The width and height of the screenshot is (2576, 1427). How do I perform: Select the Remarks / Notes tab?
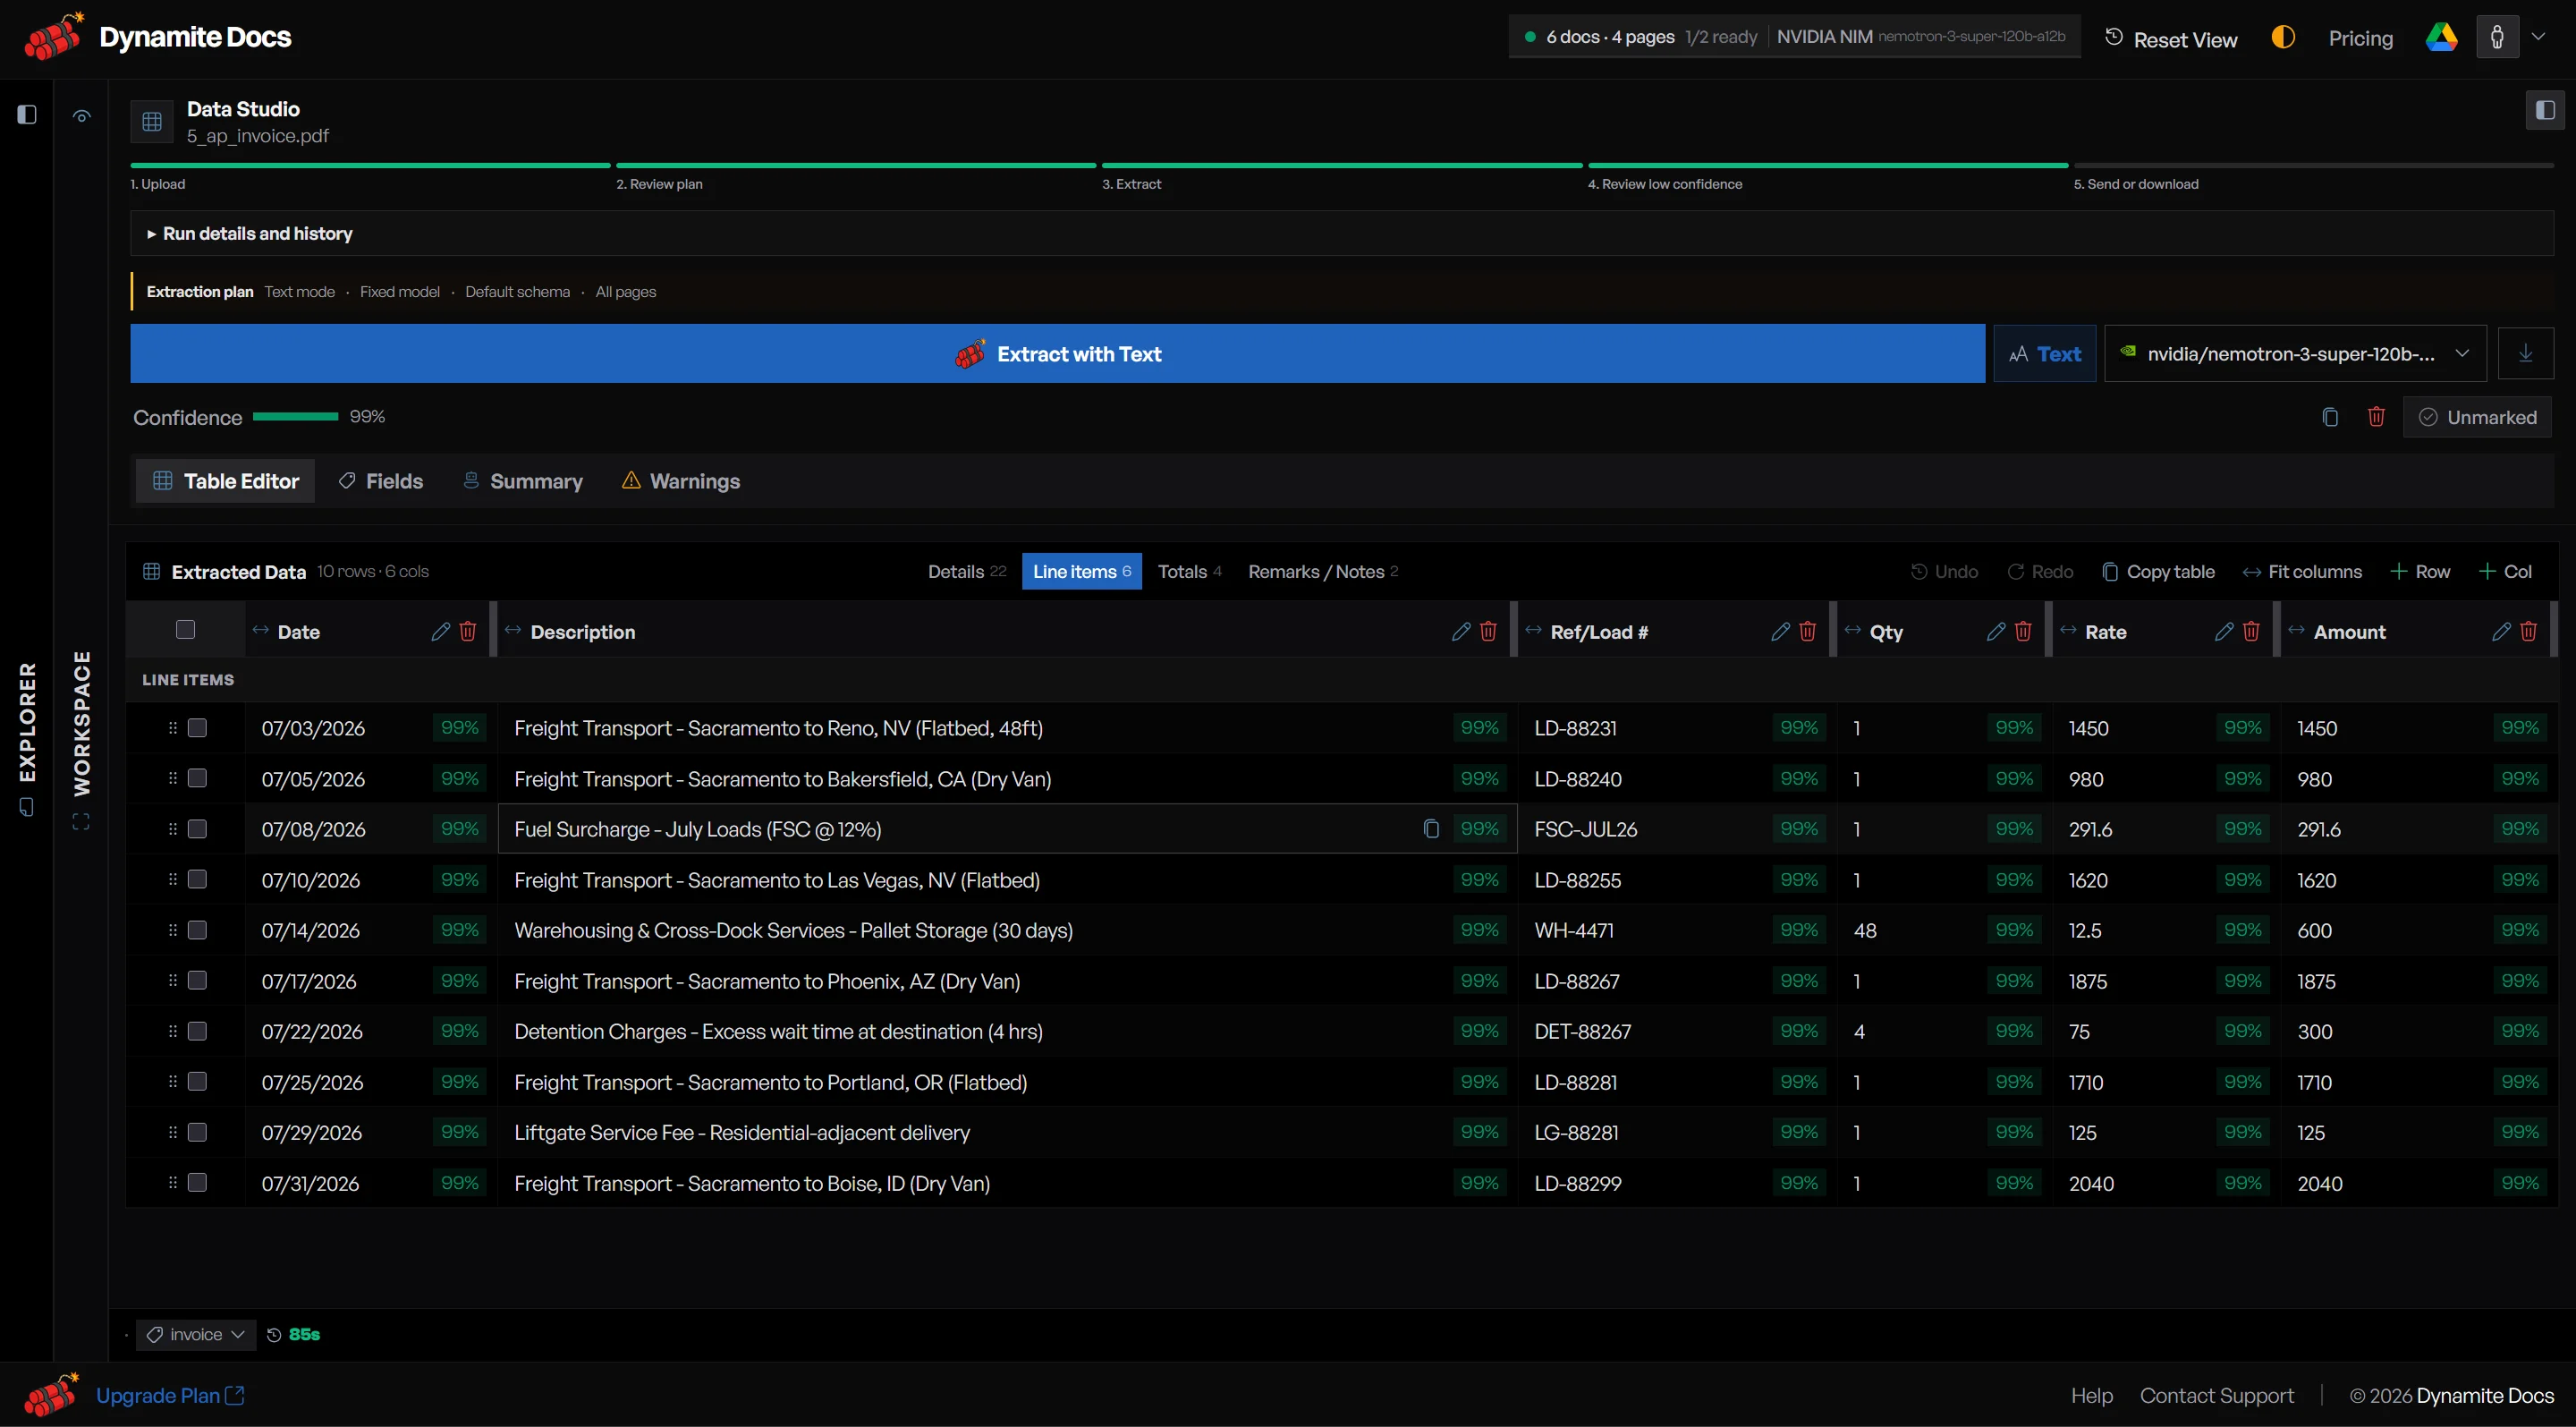(x=1323, y=572)
